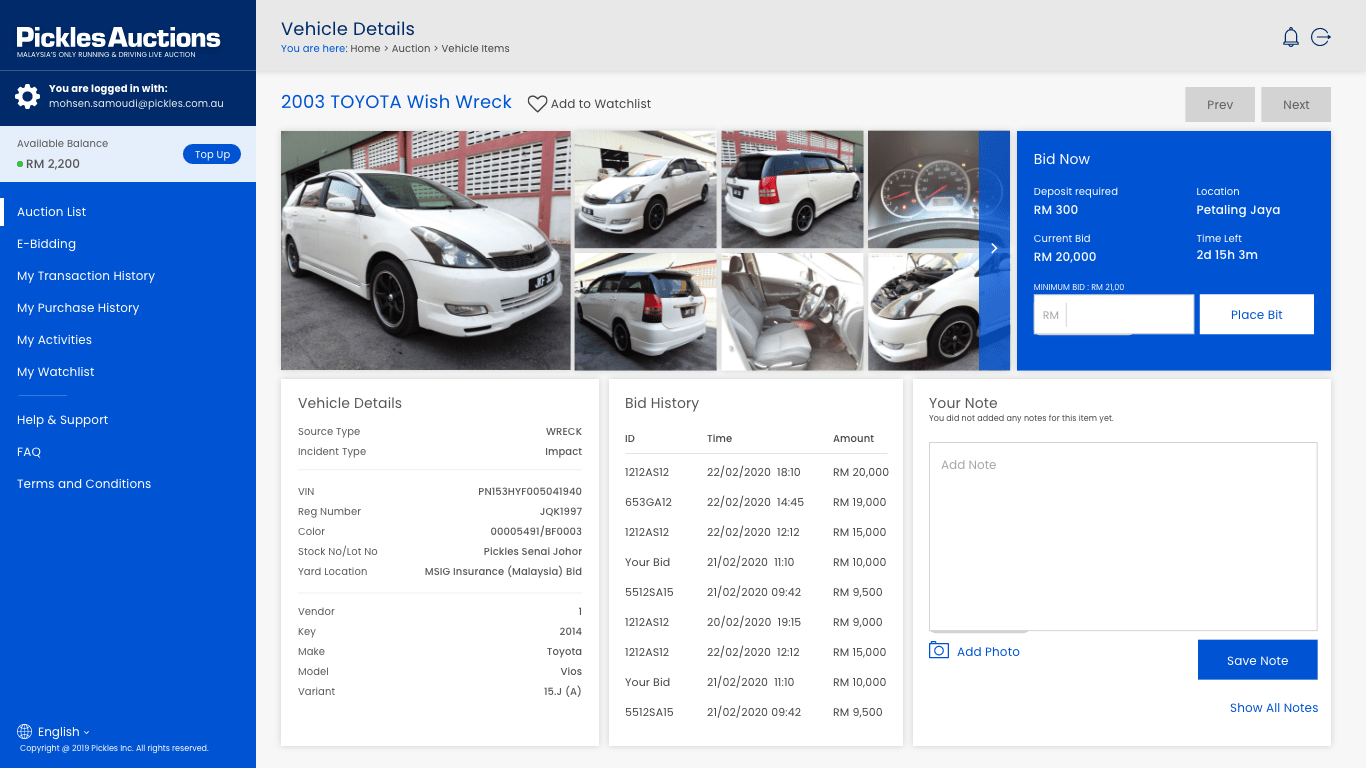Click Save Note button
The width and height of the screenshot is (1366, 768).
[x=1258, y=660]
